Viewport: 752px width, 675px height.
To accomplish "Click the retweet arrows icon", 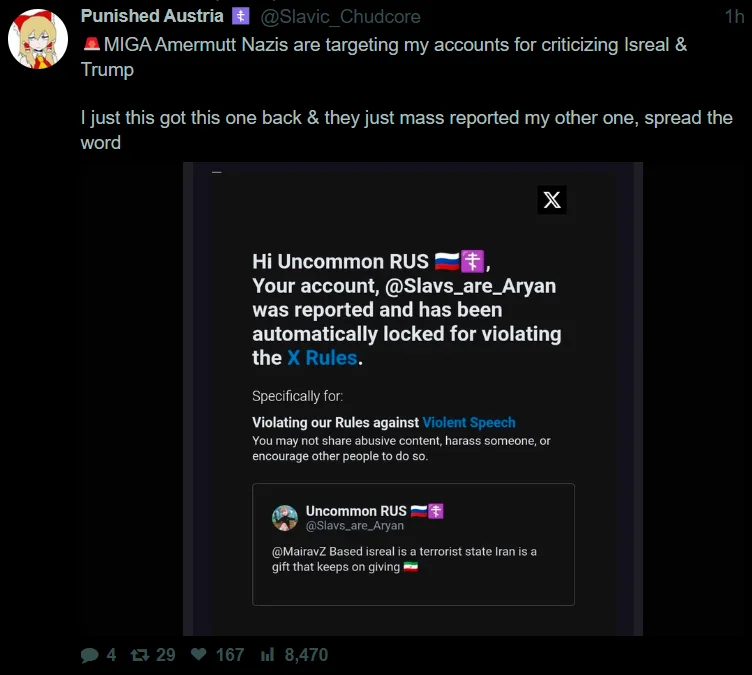I will coord(140,655).
